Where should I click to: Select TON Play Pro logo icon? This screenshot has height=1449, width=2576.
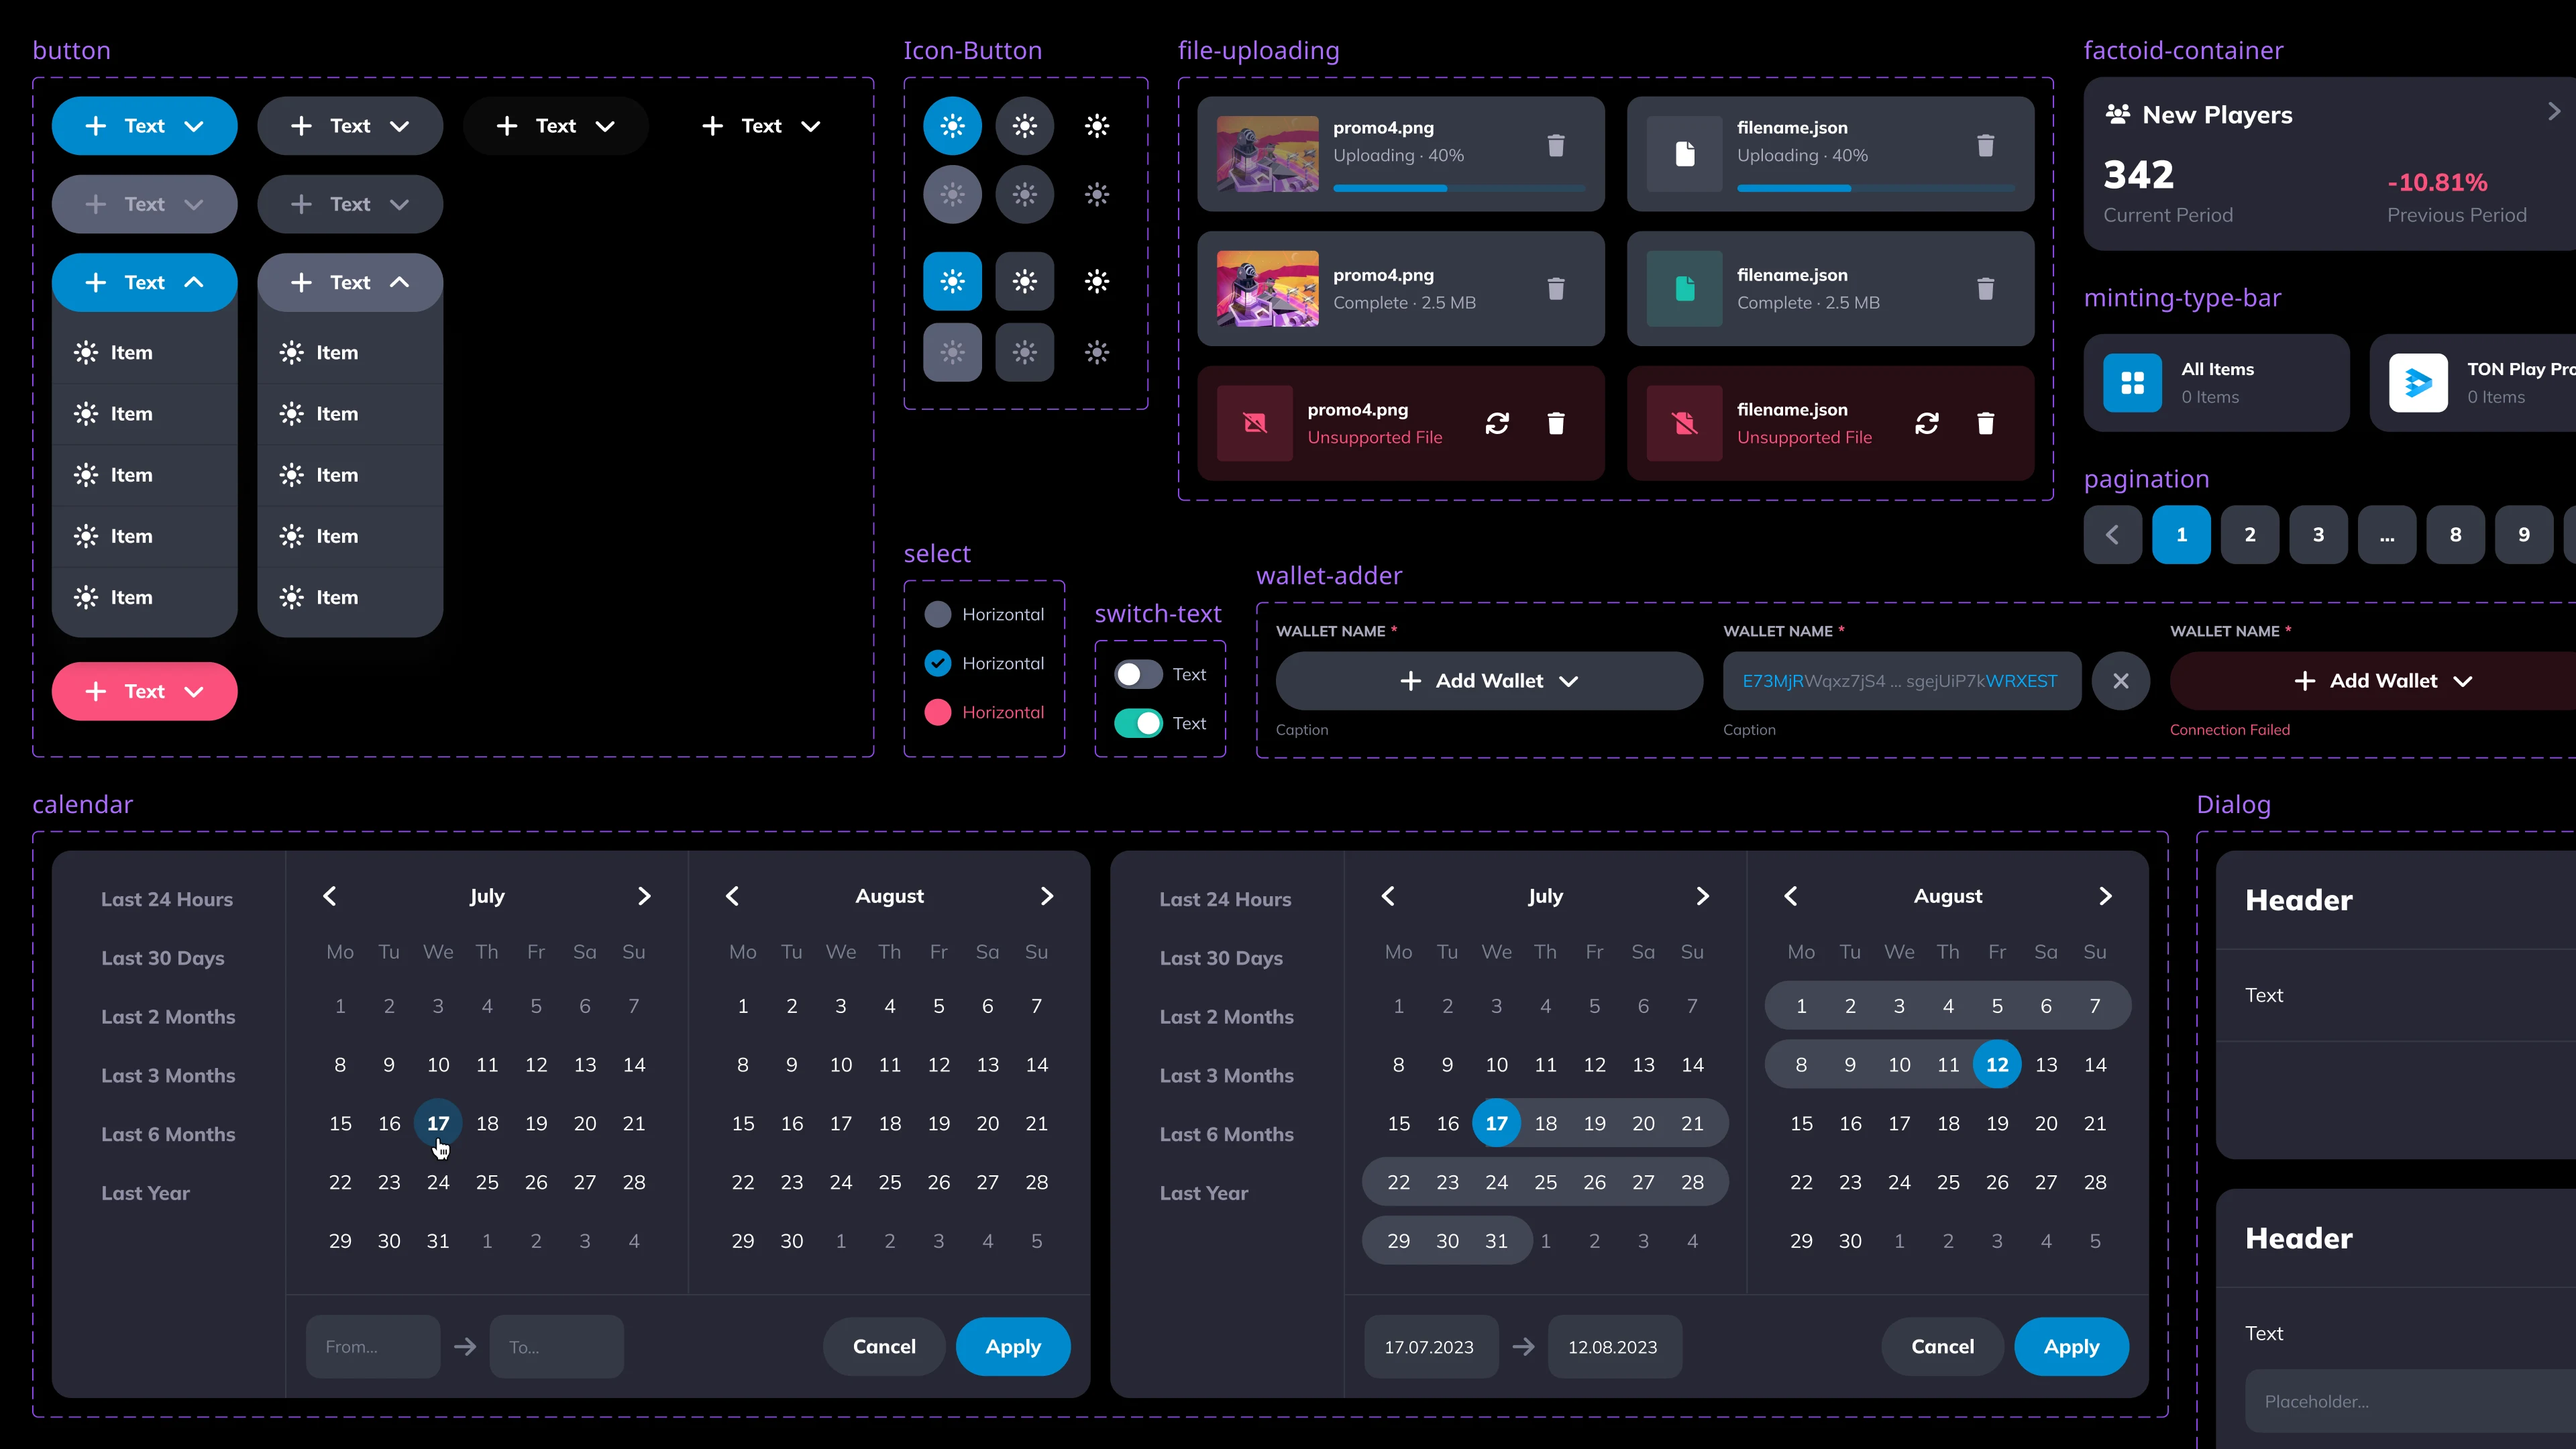(2418, 383)
